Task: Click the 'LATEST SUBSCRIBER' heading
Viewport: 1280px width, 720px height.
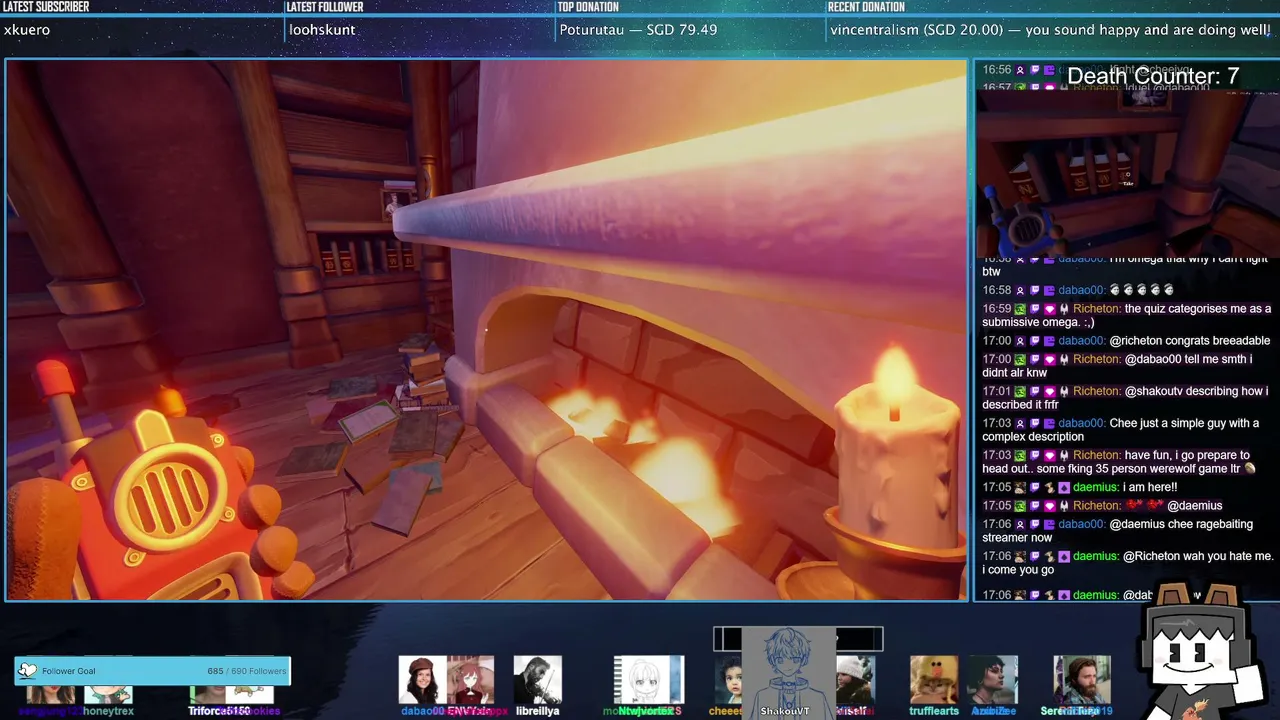Action: [x=46, y=7]
